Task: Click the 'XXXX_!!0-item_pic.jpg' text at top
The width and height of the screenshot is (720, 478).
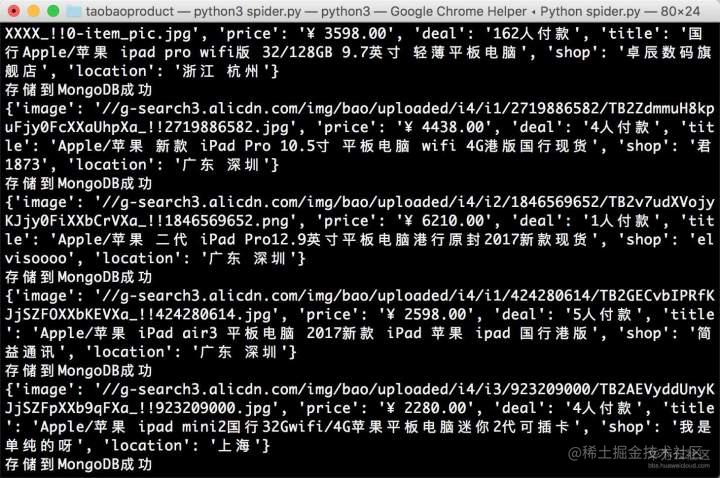Action: point(98,34)
